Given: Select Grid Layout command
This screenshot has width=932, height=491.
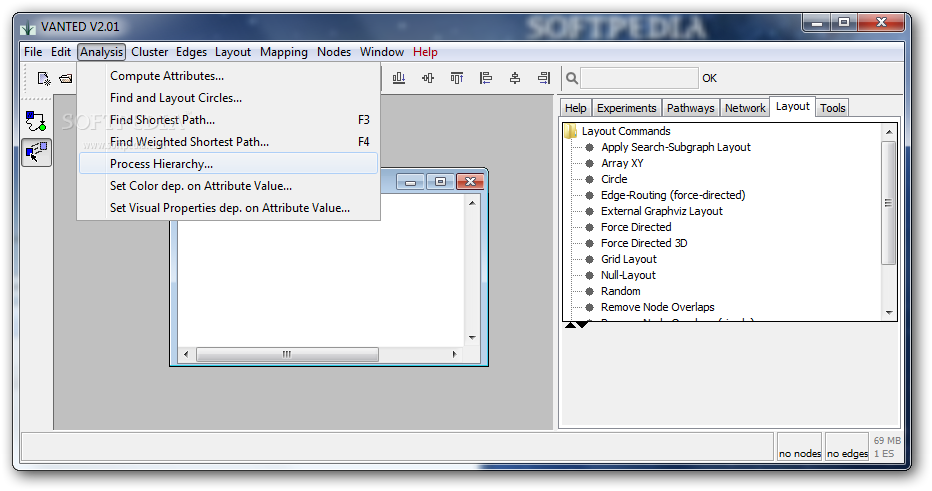Looking at the screenshot, I should click(629, 260).
